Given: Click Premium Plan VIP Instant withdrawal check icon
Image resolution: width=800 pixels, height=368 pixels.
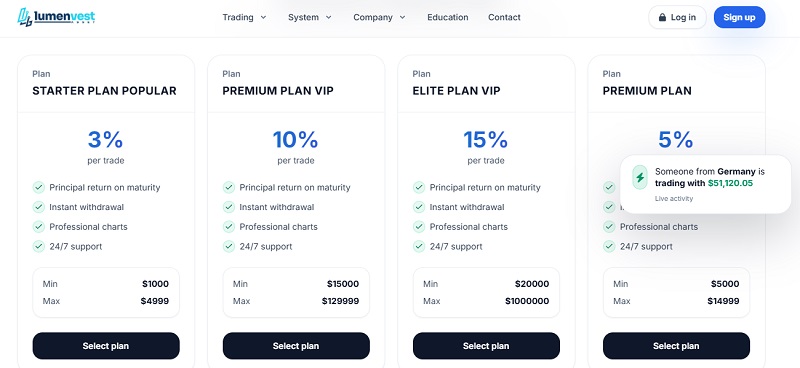Looking at the screenshot, I should (x=229, y=207).
